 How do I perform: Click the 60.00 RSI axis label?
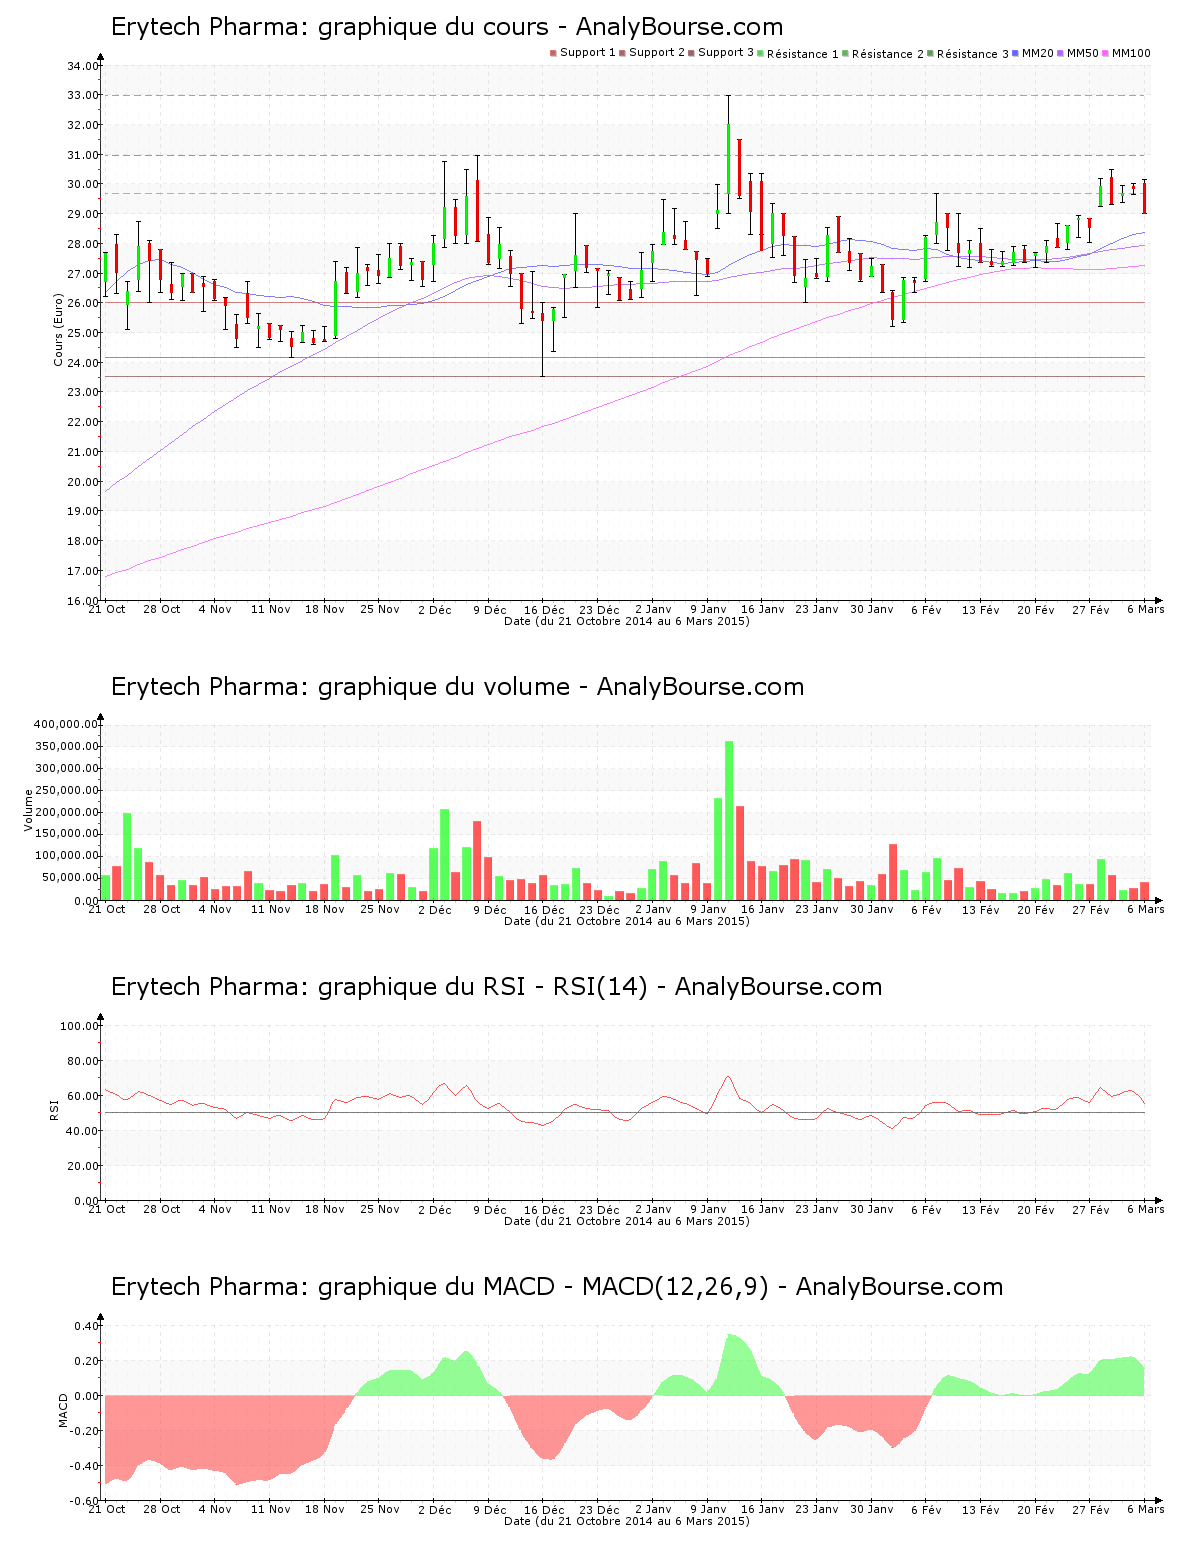83,1096
